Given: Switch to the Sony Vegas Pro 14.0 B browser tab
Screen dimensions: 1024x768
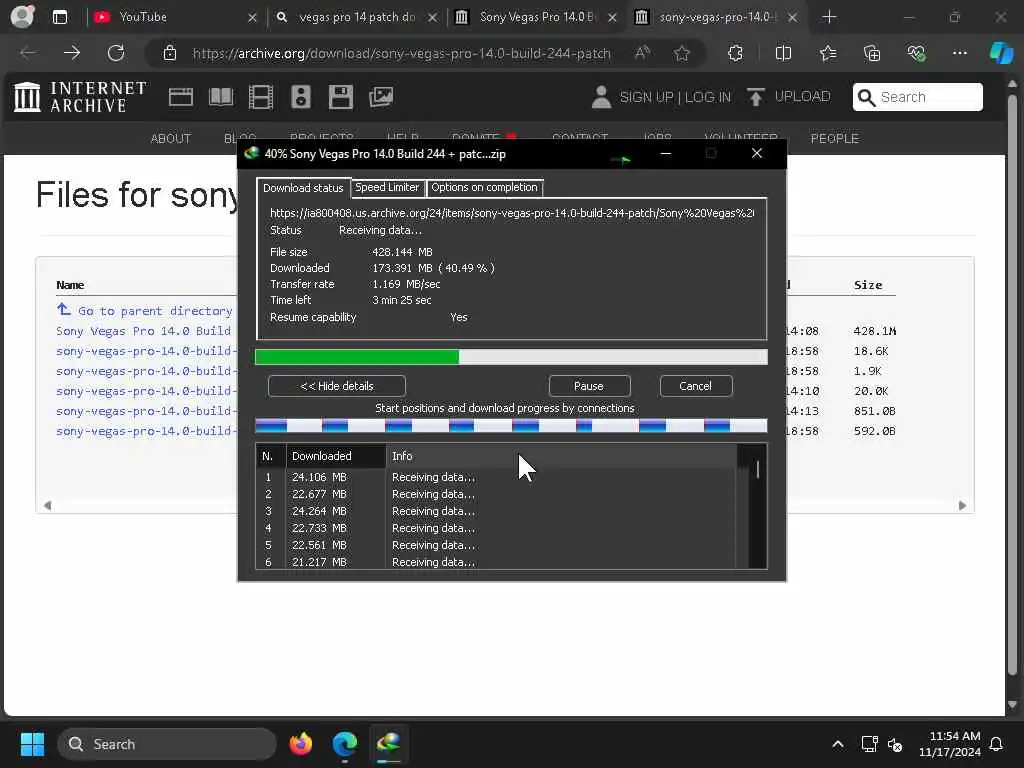Looking at the screenshot, I should [537, 17].
